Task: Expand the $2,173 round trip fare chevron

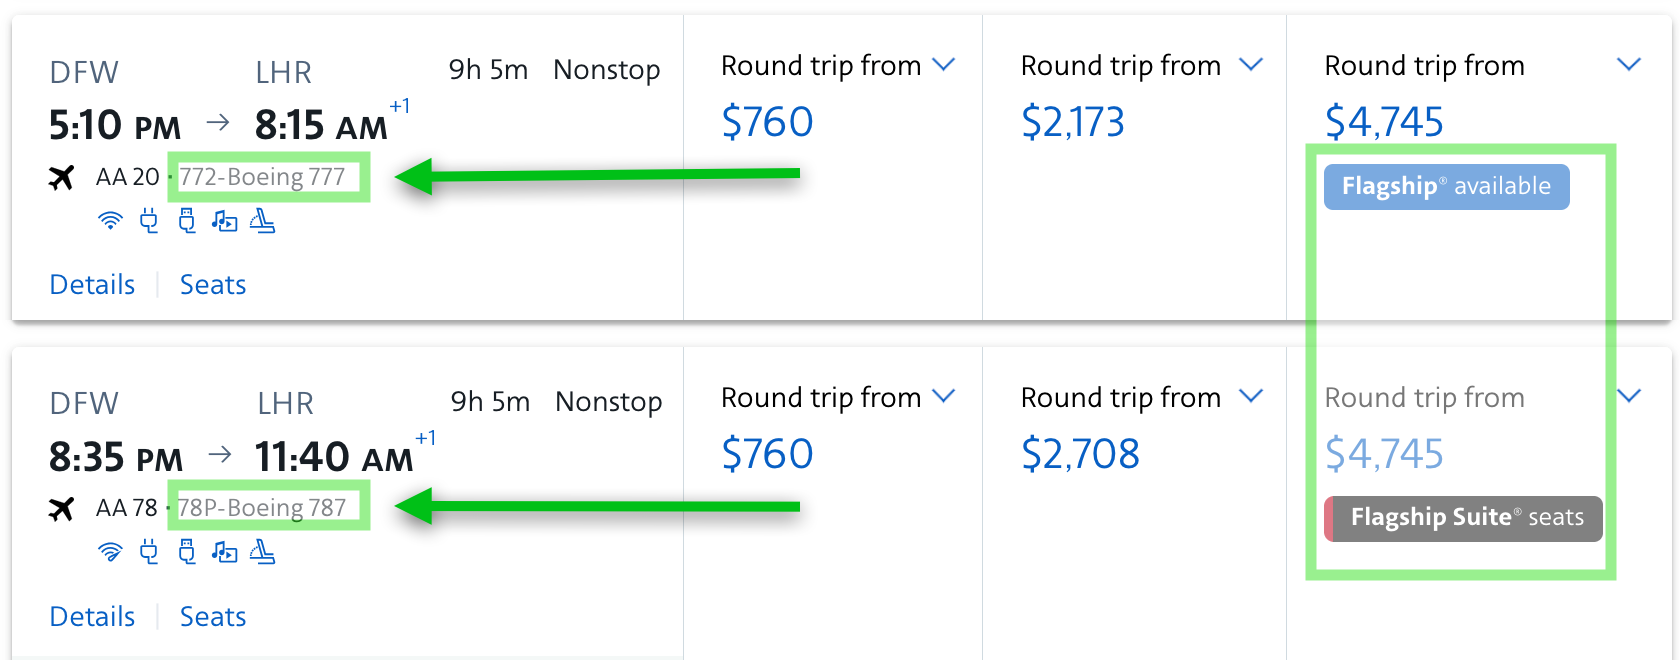Action: (x=1250, y=65)
